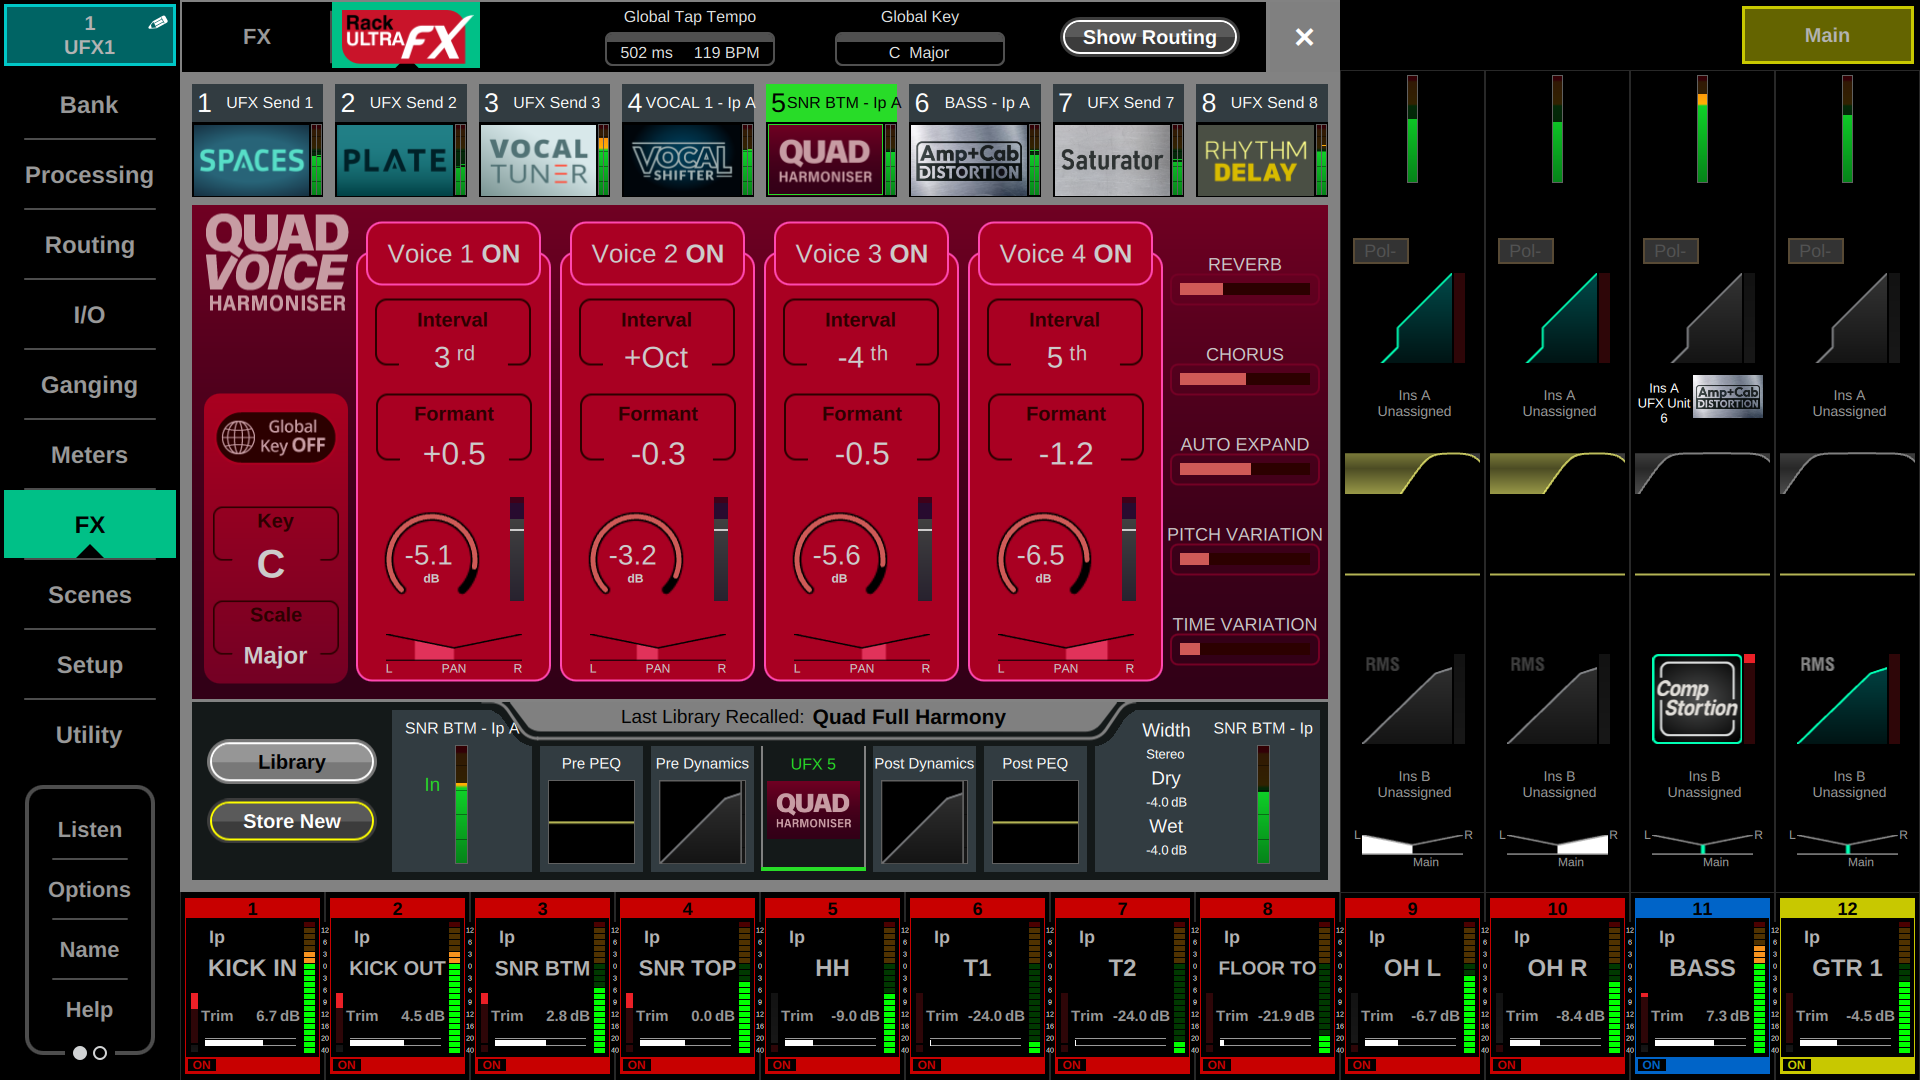The height and width of the screenshot is (1080, 1920).
Task: Toggle Voice 1 ON button
Action: coord(453,254)
